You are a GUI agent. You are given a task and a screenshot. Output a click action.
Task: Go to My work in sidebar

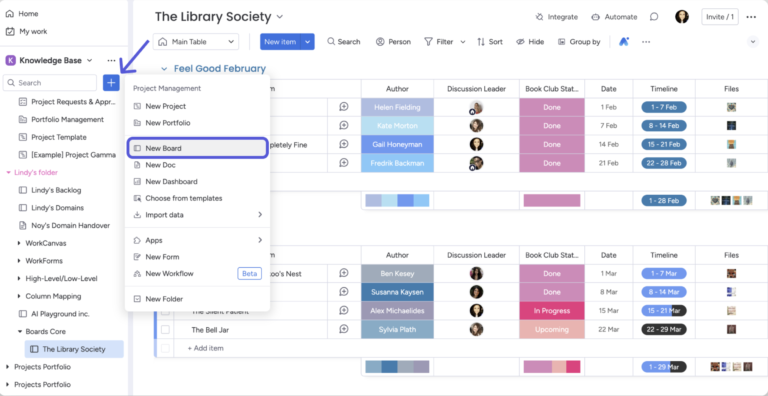[26, 31]
